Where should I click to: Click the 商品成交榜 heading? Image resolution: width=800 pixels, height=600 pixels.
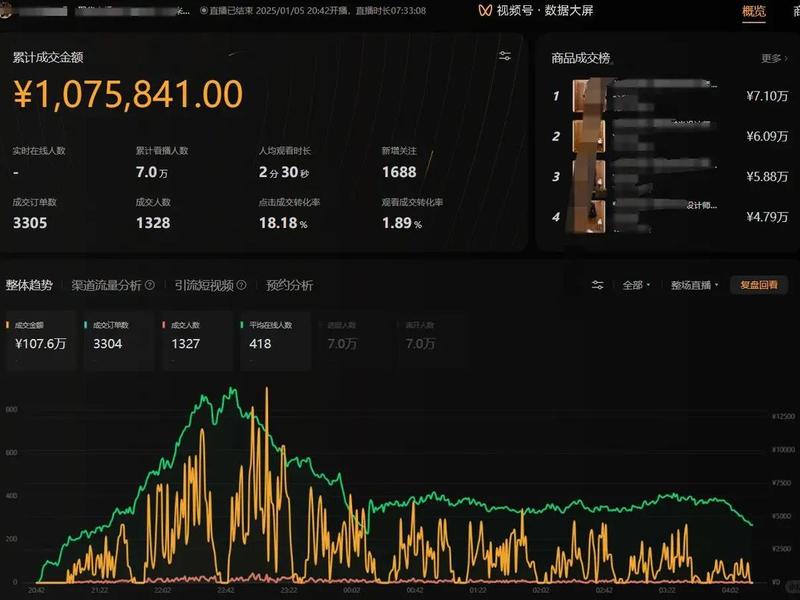point(581,58)
